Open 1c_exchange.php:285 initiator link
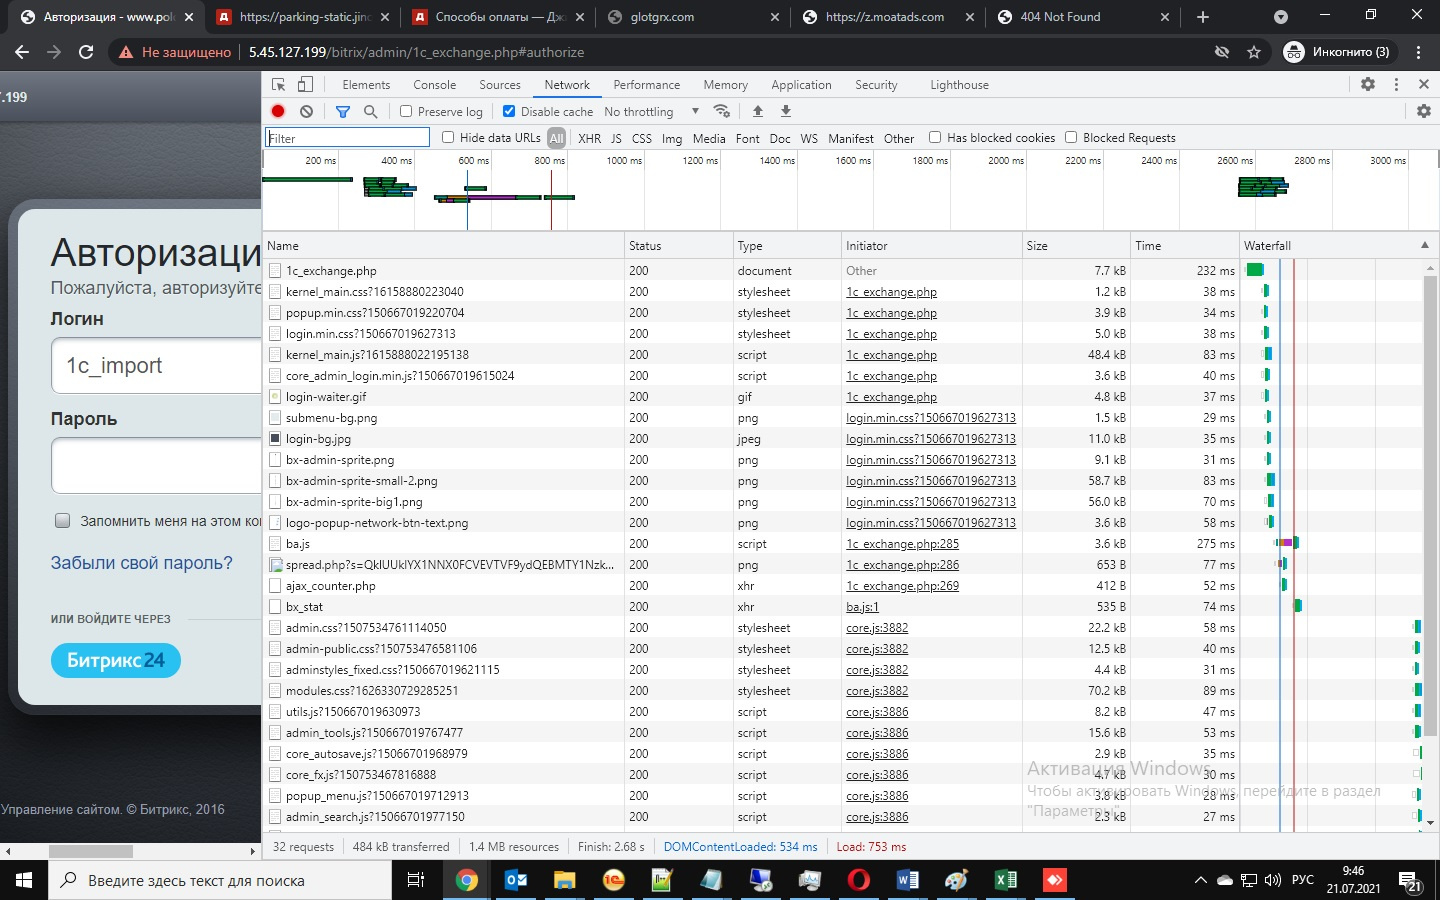 pyautogui.click(x=902, y=544)
